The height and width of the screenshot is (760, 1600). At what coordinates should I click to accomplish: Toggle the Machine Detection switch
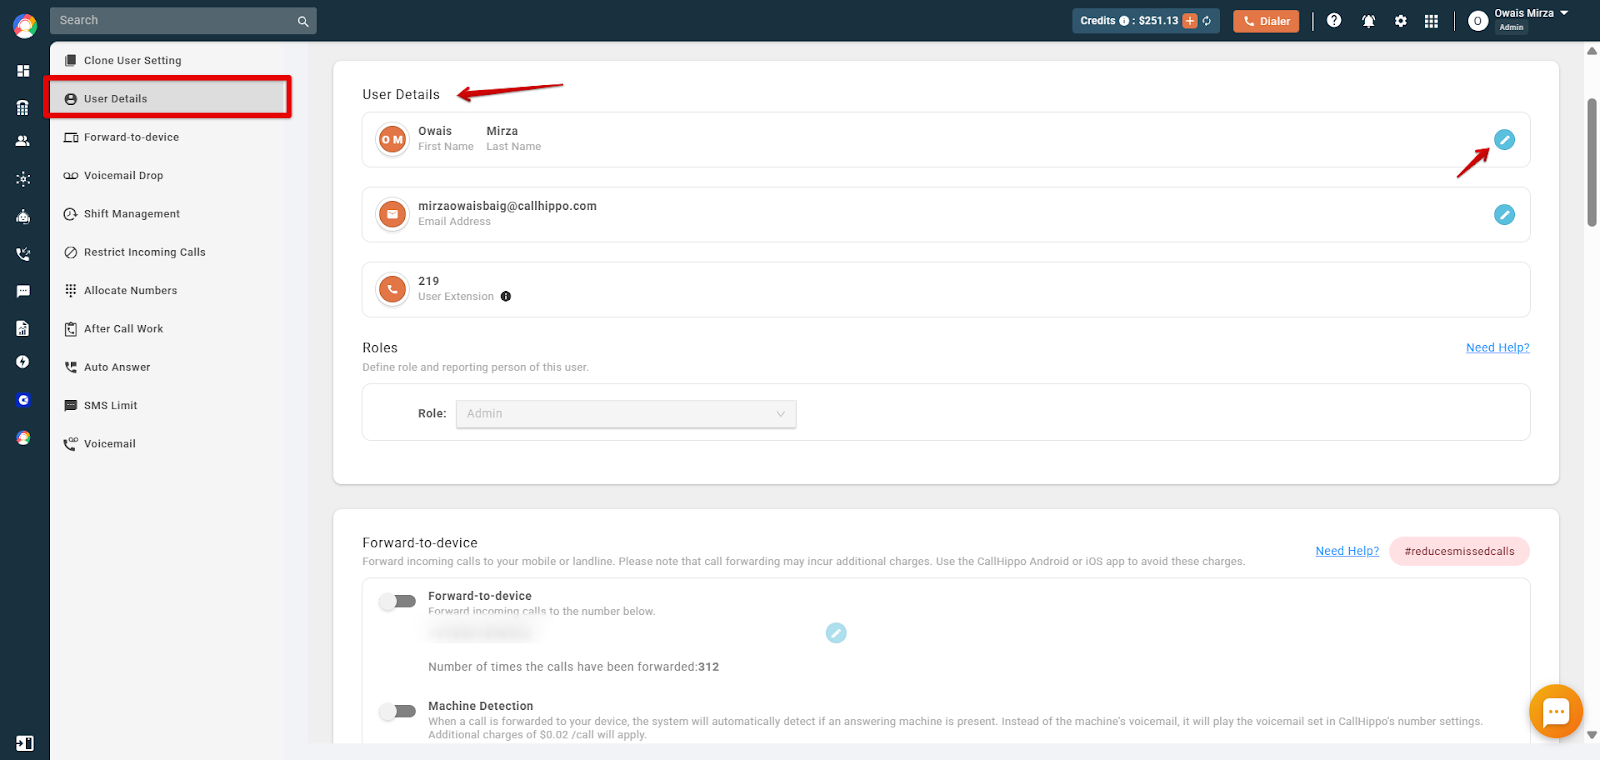click(397, 711)
